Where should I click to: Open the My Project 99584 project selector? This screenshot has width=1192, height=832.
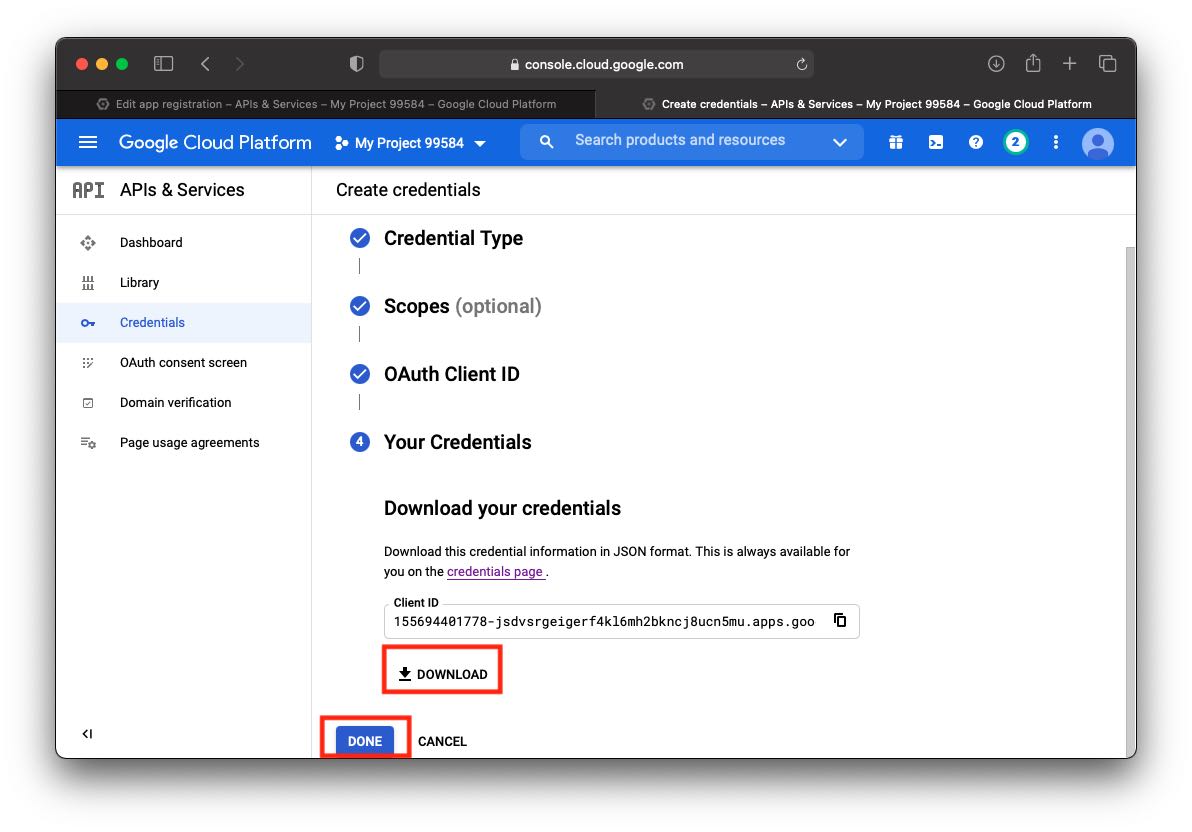(x=411, y=143)
